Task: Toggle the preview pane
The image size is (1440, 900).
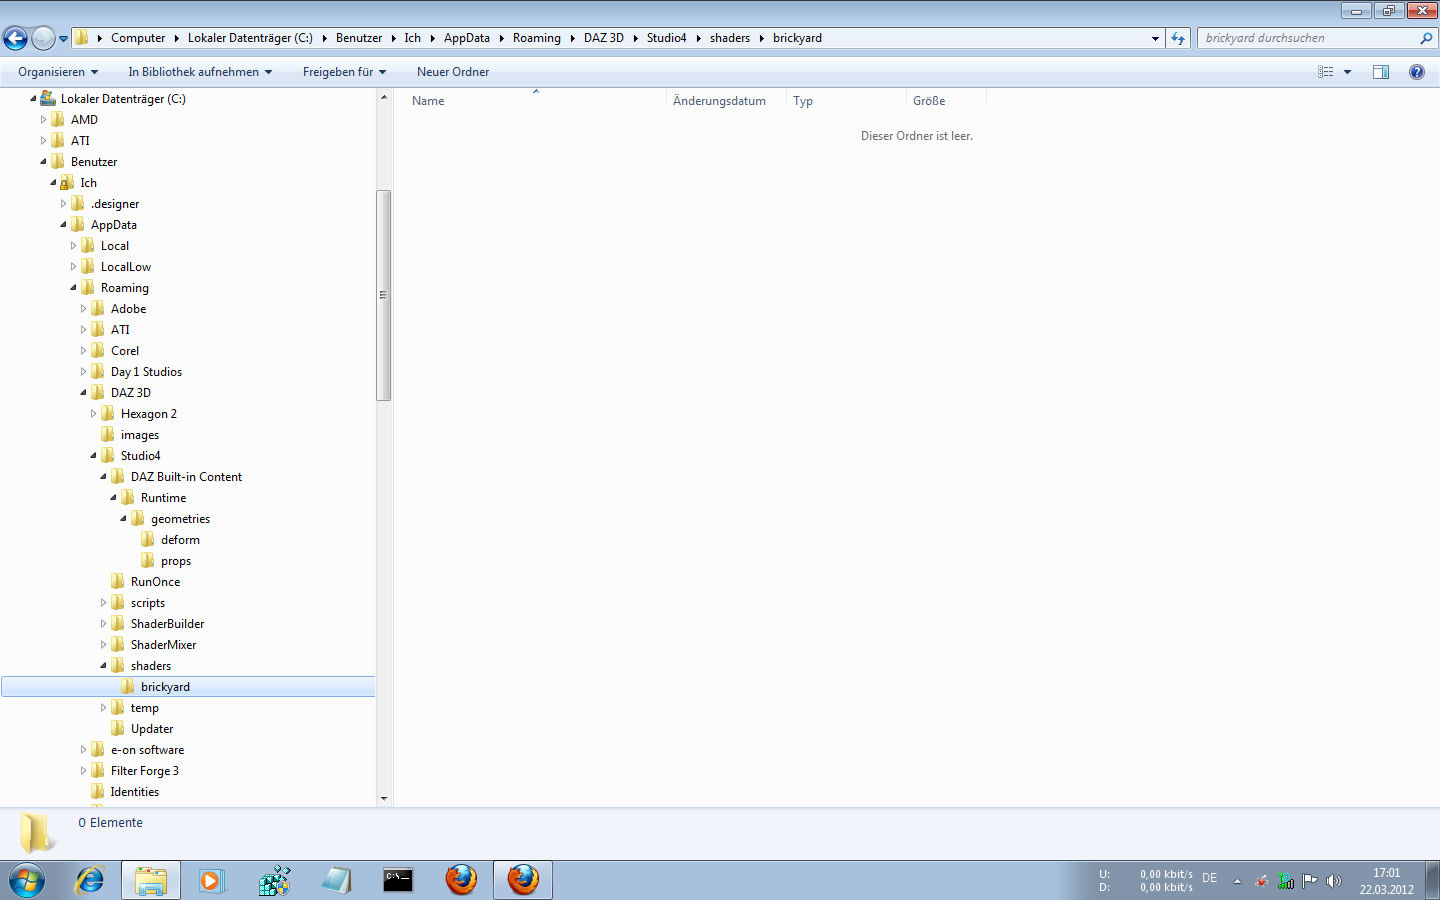Action: [1381, 72]
